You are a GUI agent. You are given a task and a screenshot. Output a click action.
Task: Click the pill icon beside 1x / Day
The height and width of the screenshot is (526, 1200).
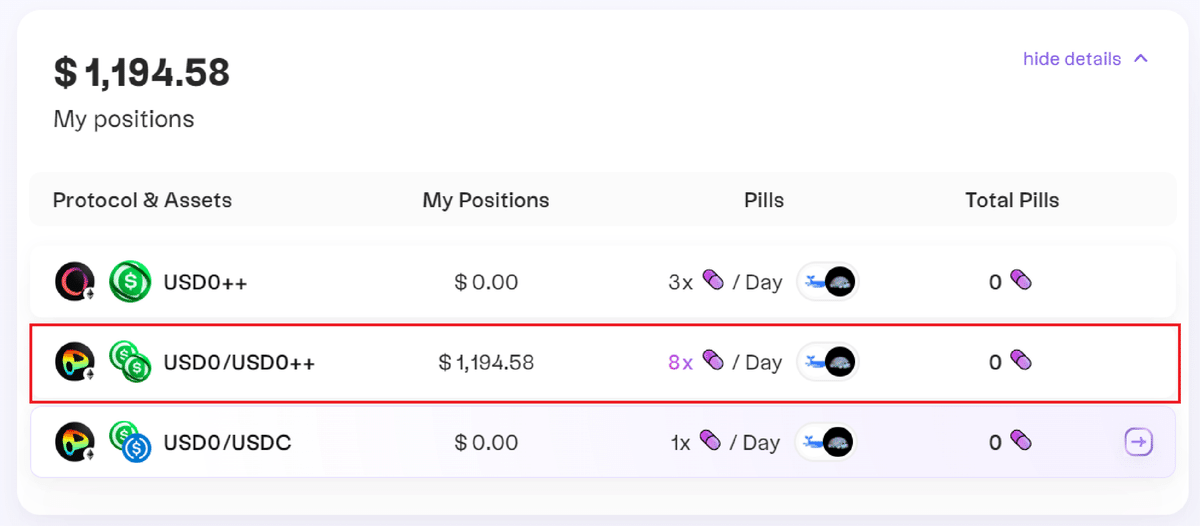click(x=711, y=441)
